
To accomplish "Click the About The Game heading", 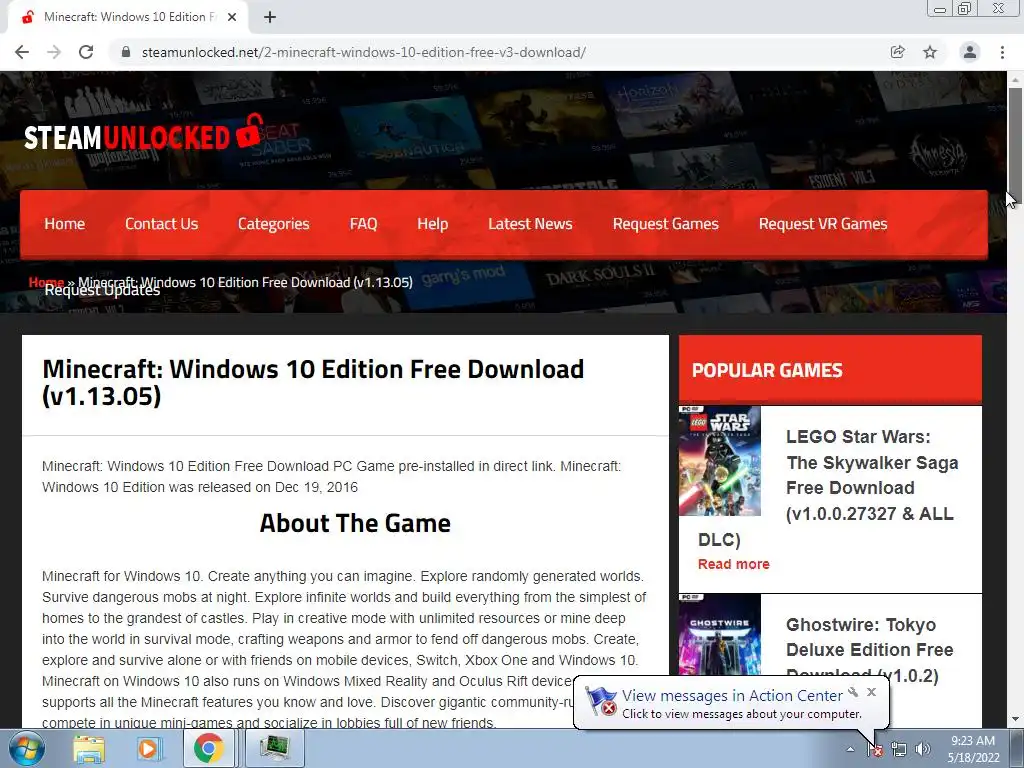I will [x=355, y=523].
